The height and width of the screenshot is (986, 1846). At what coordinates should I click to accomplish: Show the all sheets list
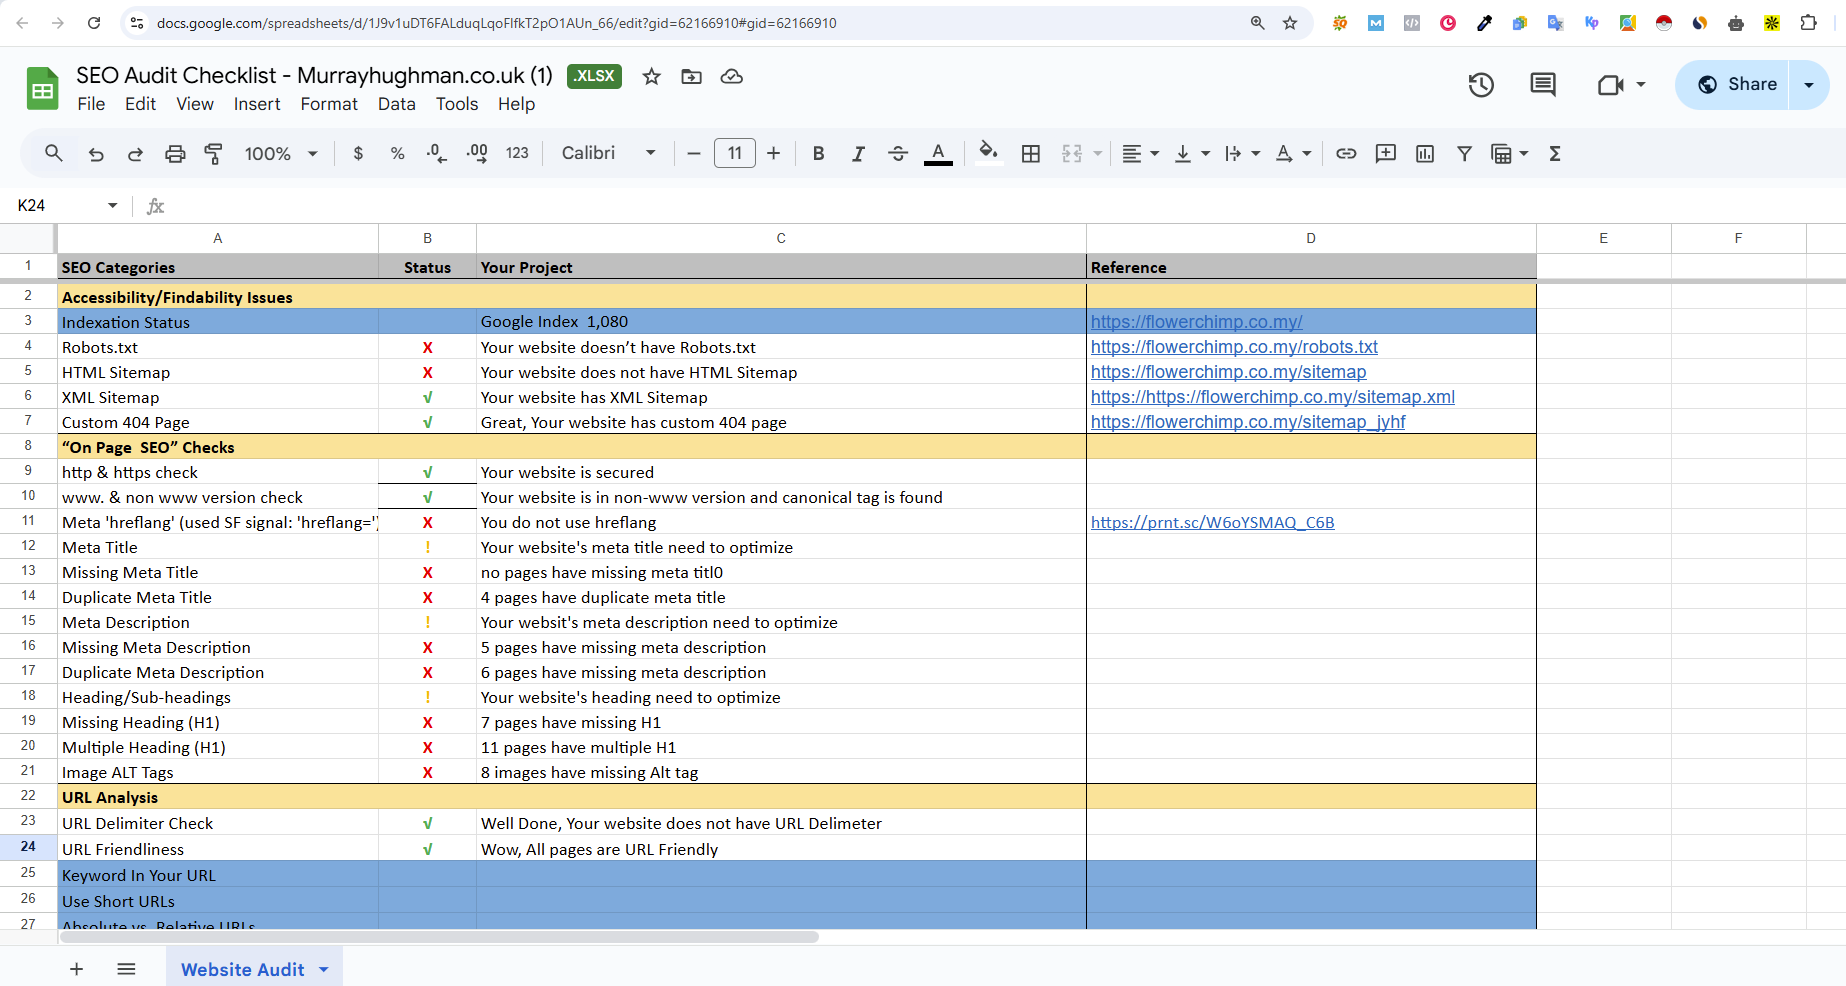point(126,969)
